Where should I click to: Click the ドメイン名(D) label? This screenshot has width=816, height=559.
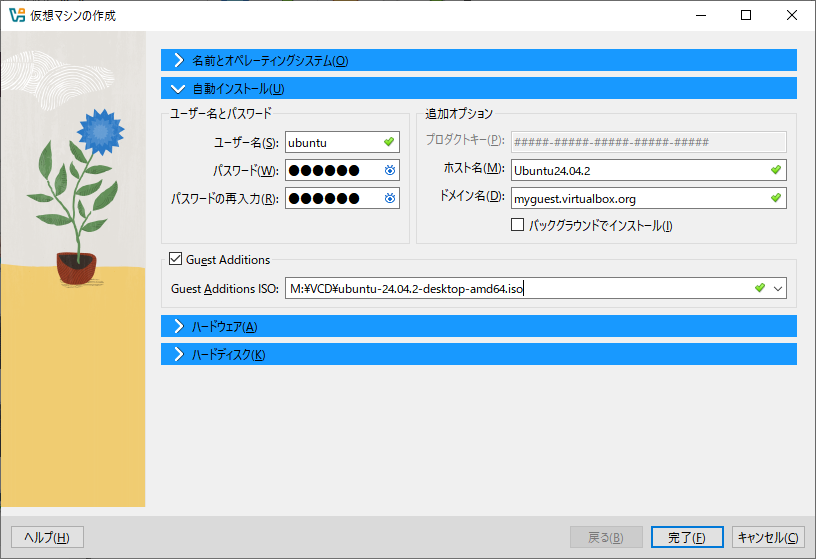(x=473, y=196)
